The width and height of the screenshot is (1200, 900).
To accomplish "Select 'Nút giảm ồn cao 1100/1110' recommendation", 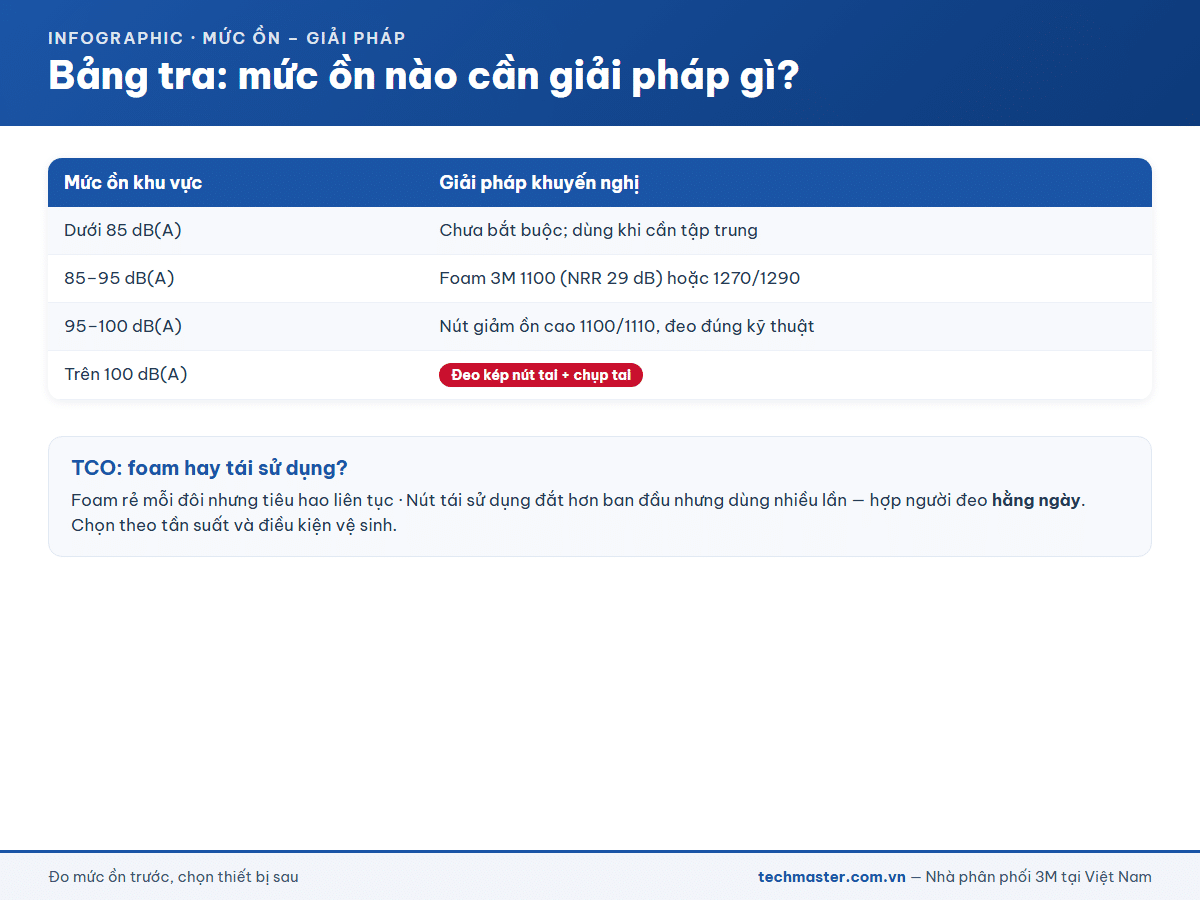I will tap(548, 327).
